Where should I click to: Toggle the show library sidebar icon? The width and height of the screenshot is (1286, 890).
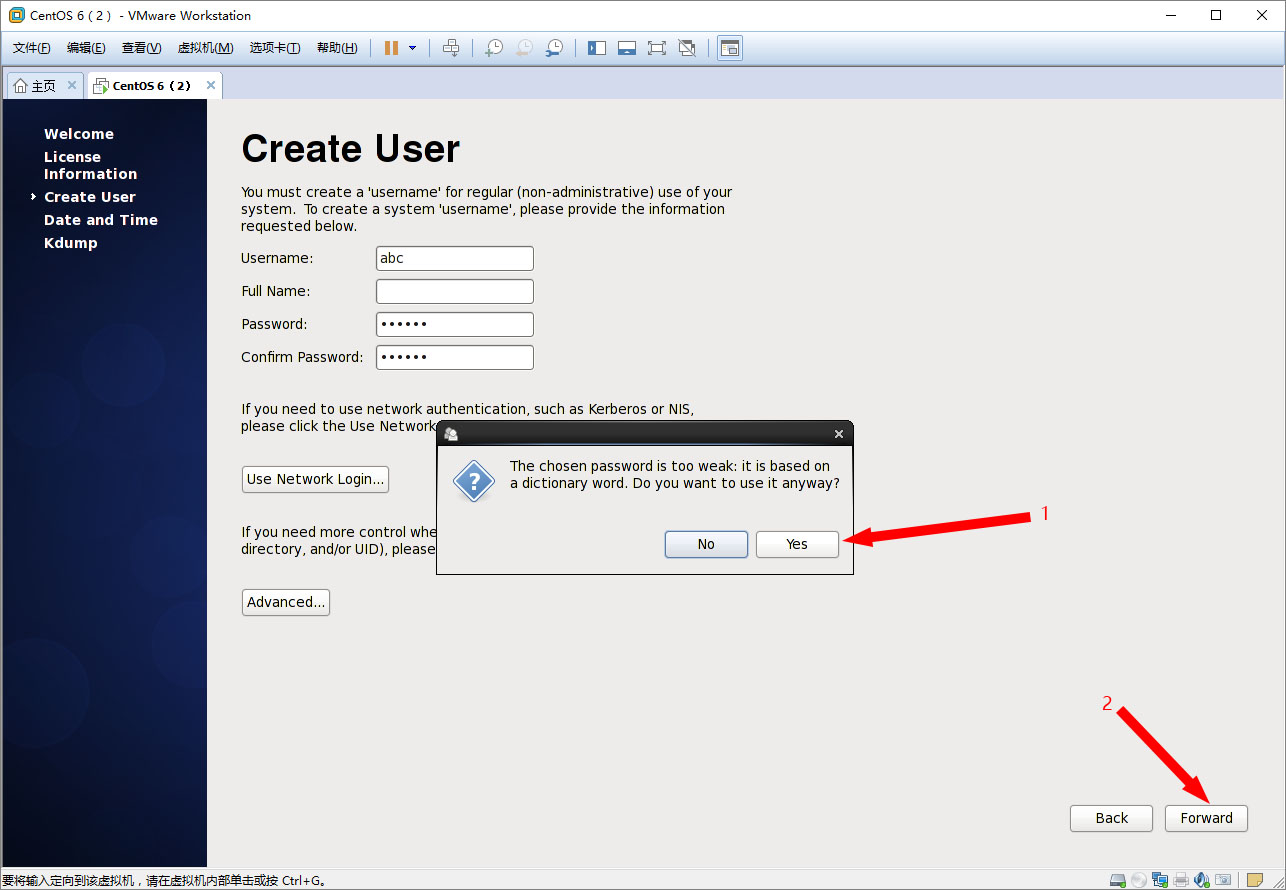pos(597,48)
